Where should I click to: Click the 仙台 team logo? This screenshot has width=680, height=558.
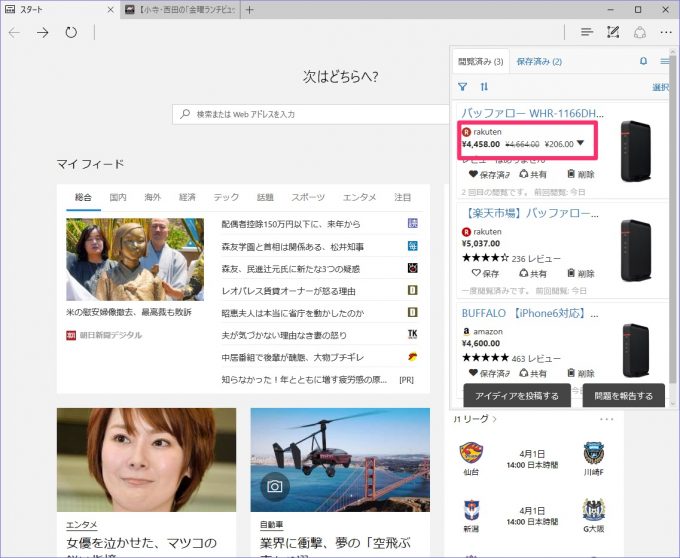point(471,453)
